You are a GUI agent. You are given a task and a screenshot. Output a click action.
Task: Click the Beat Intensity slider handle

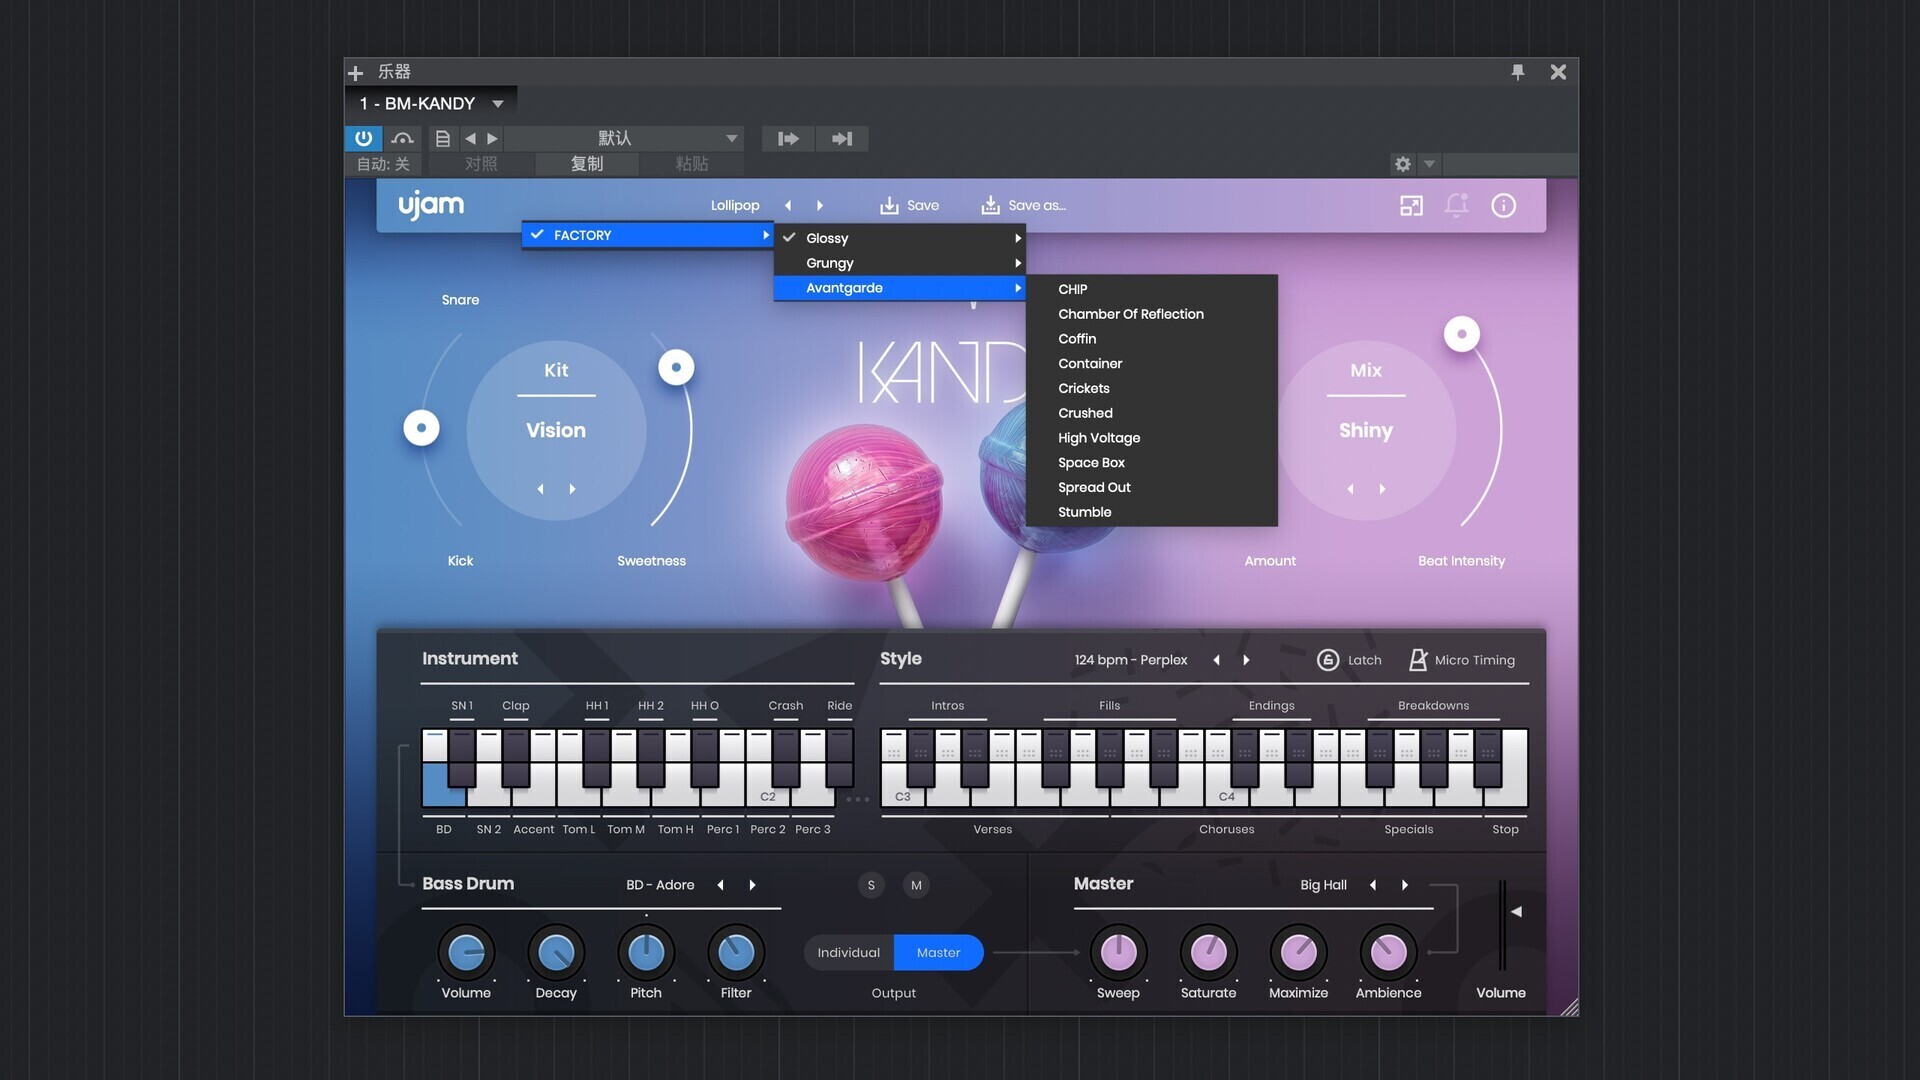[1461, 334]
